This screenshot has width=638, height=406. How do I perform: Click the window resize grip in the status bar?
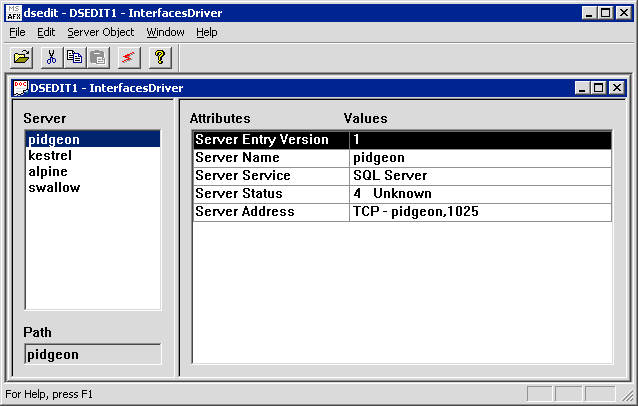pyautogui.click(x=628, y=395)
